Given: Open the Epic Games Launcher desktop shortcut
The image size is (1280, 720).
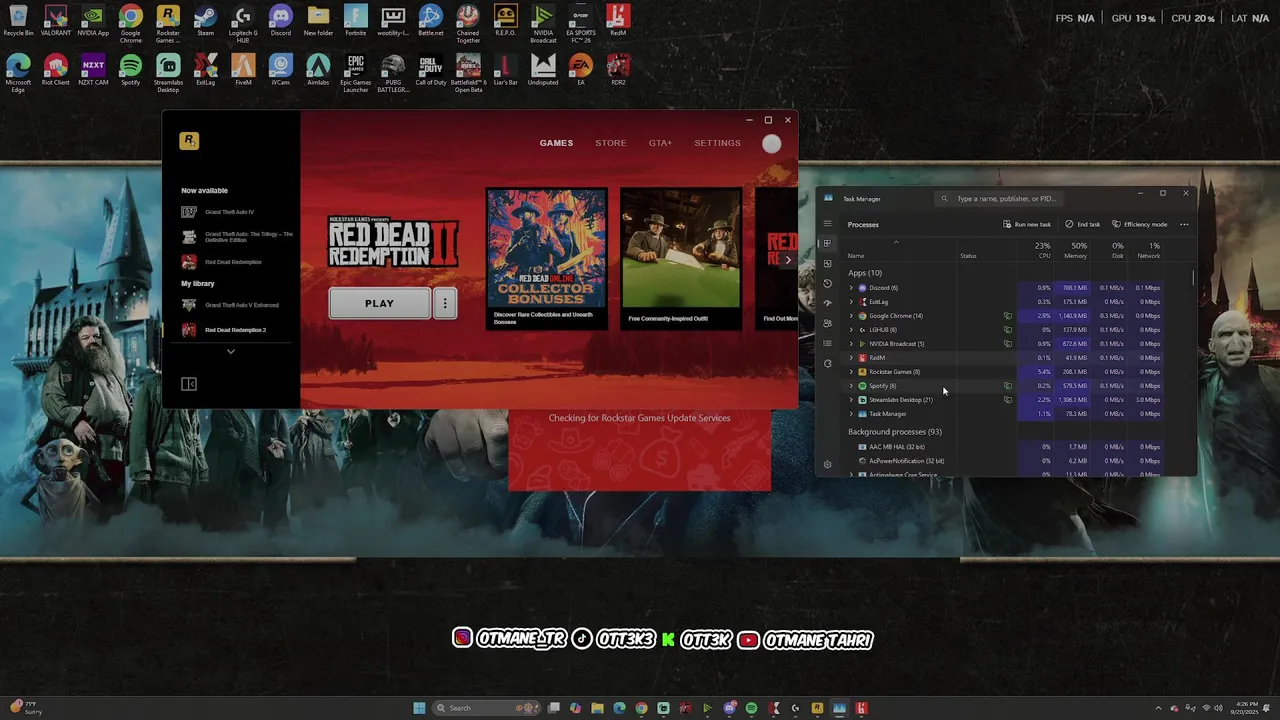Looking at the screenshot, I should pyautogui.click(x=356, y=73).
